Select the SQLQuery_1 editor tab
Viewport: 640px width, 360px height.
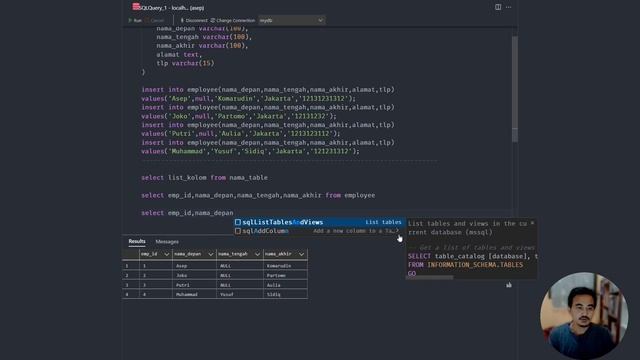pyautogui.click(x=168, y=7)
